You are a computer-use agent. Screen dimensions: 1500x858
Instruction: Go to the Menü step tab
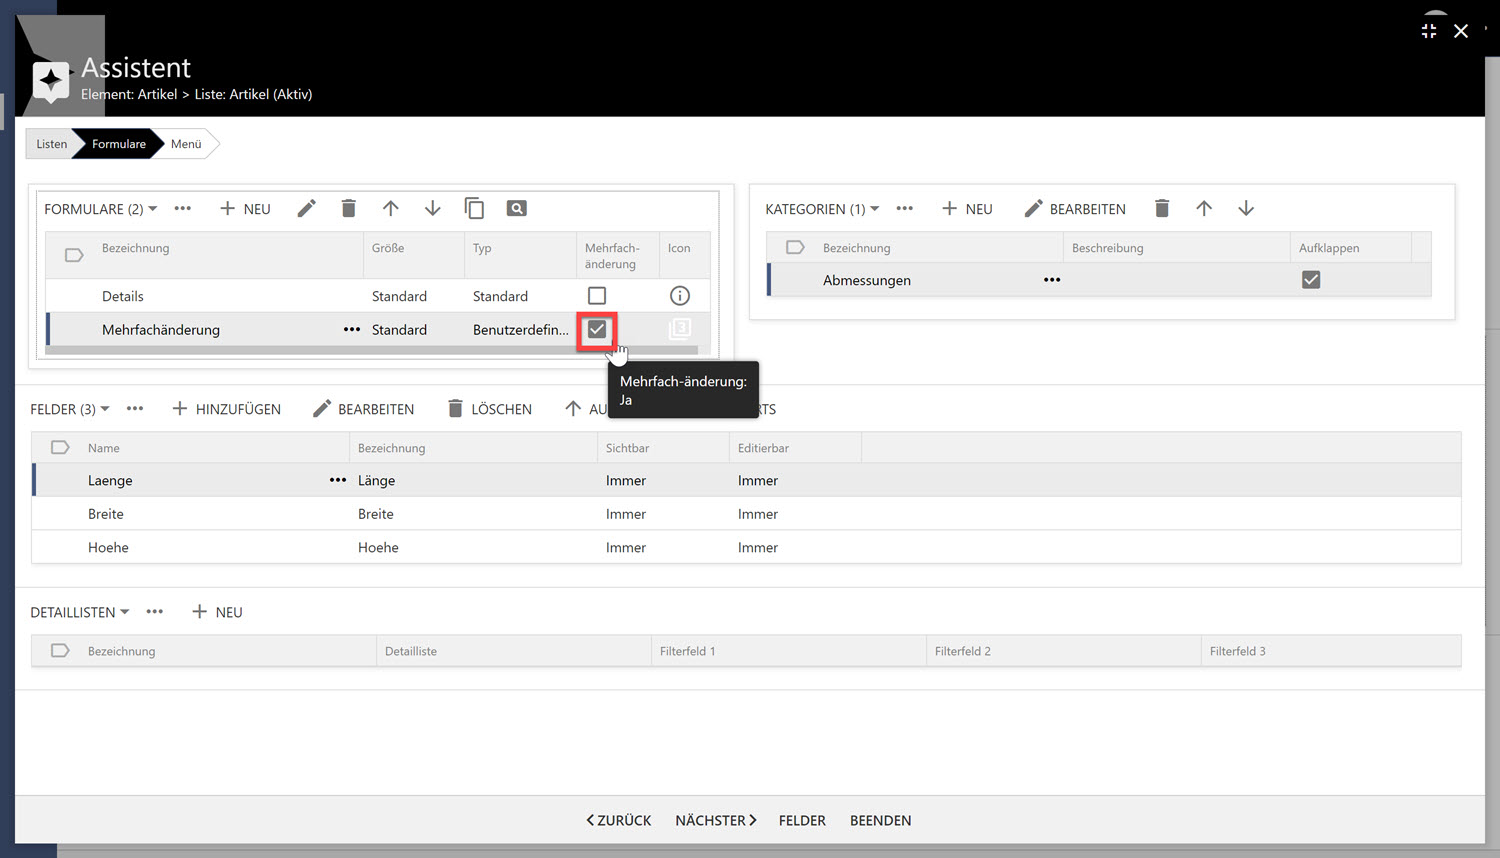click(x=186, y=144)
